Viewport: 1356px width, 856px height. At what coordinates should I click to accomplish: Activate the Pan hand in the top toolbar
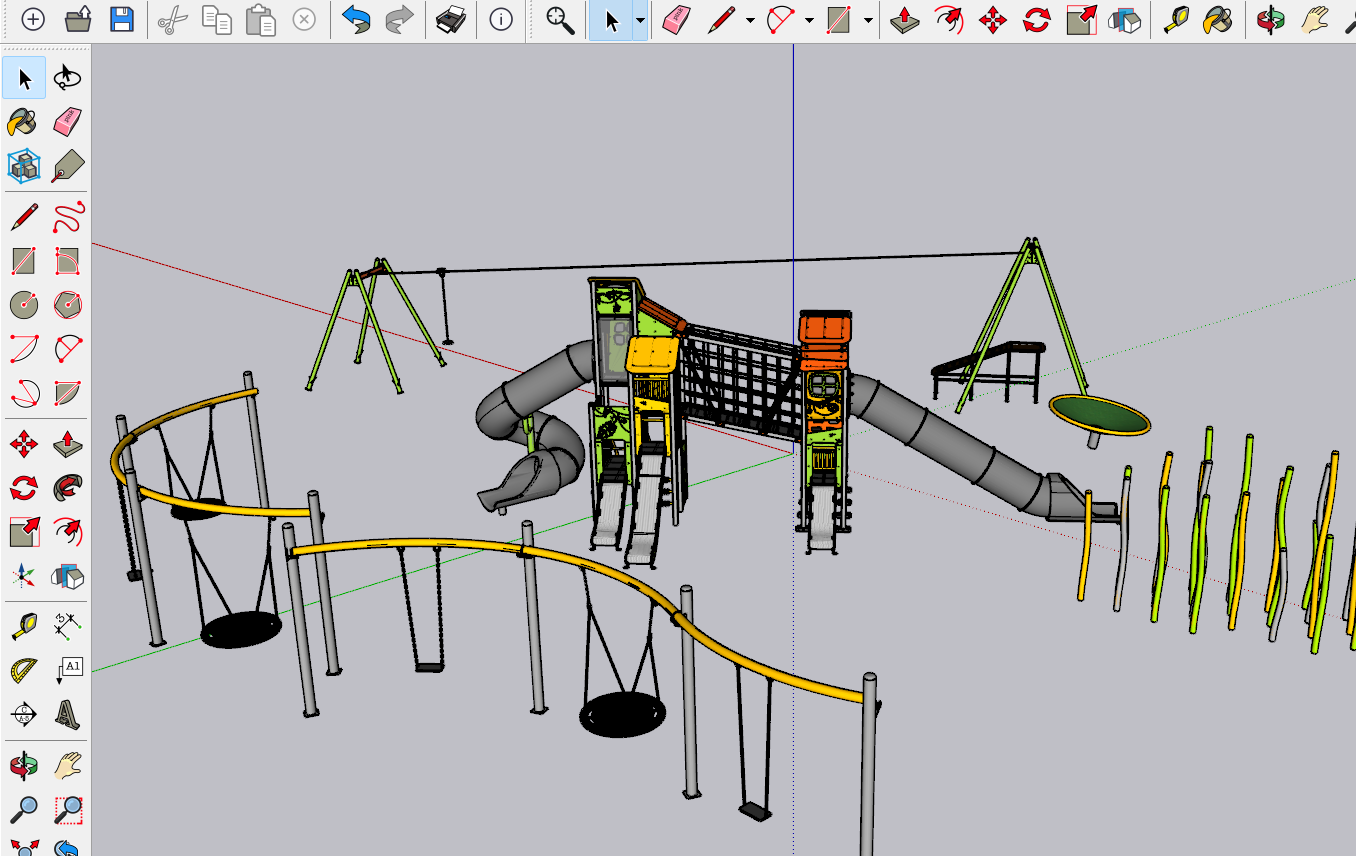pyautogui.click(x=1315, y=20)
